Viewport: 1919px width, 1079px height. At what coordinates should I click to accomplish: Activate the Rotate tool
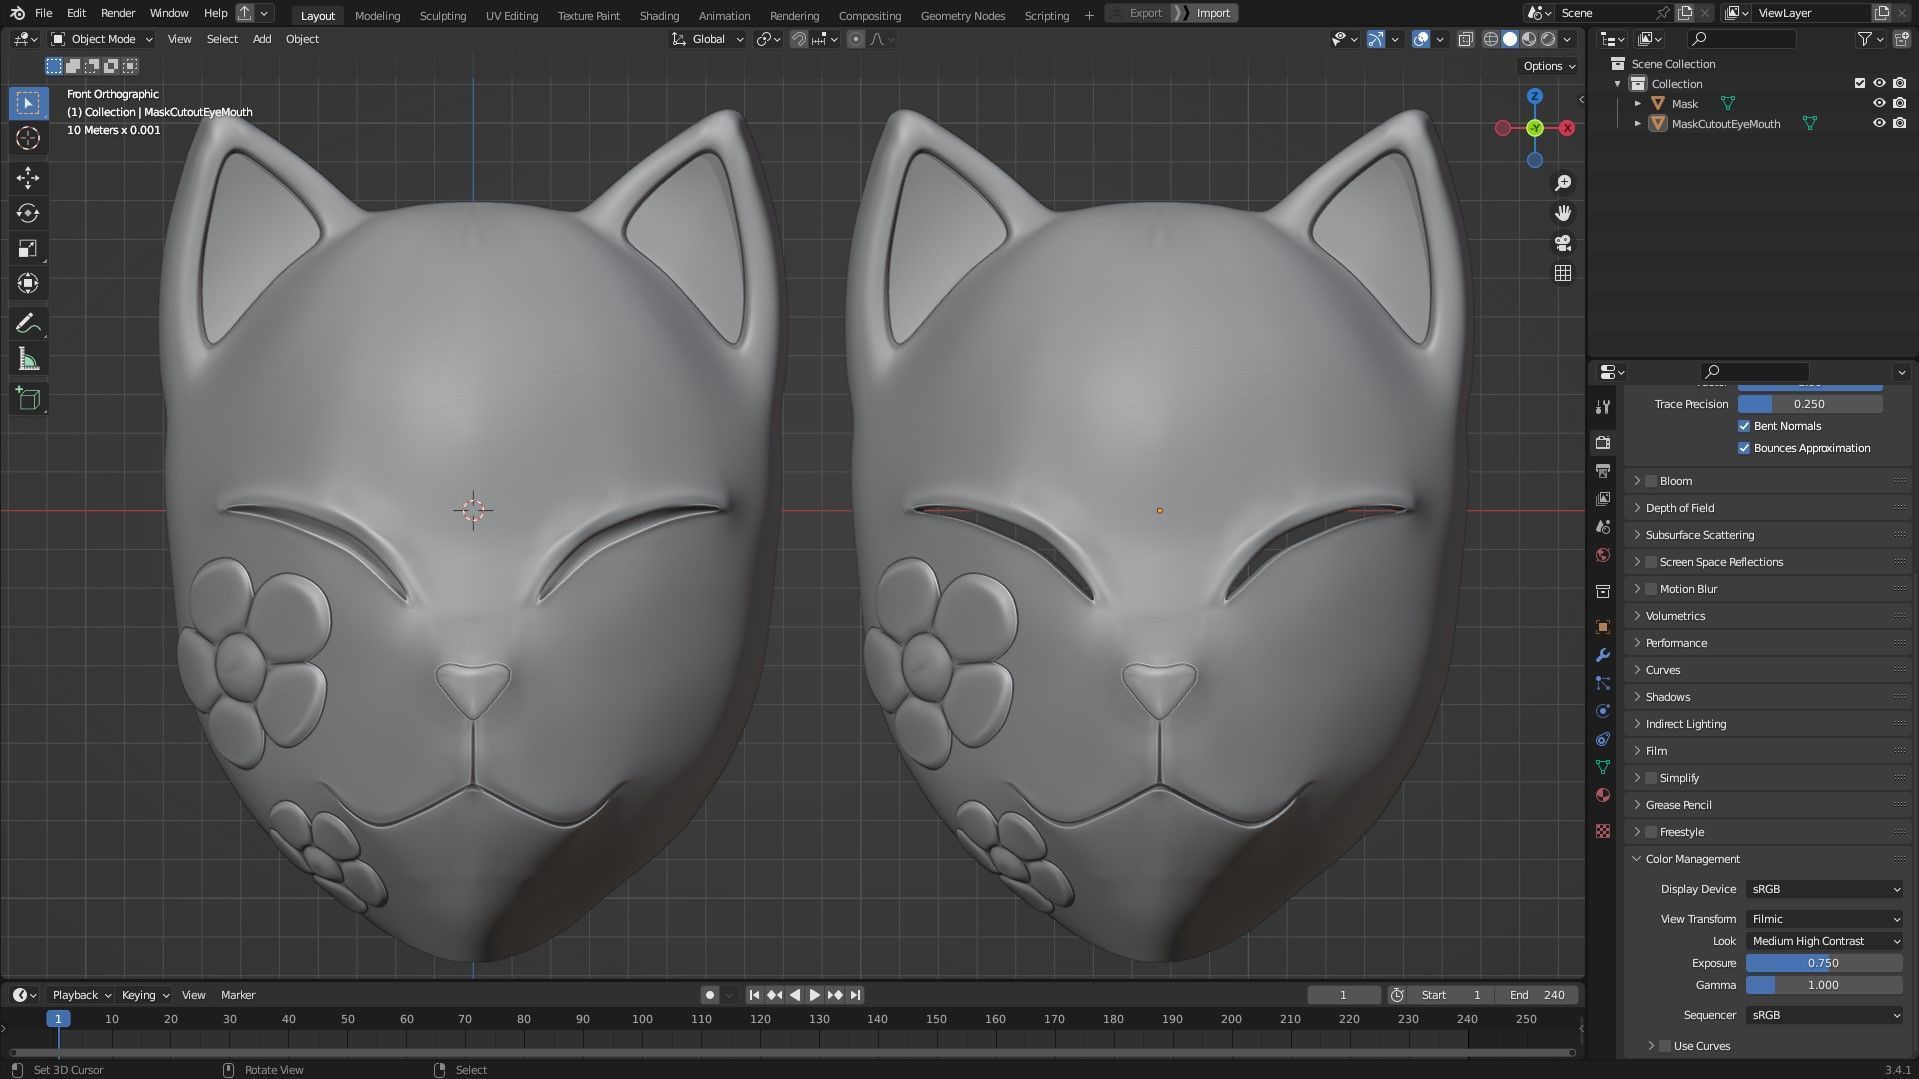point(28,213)
